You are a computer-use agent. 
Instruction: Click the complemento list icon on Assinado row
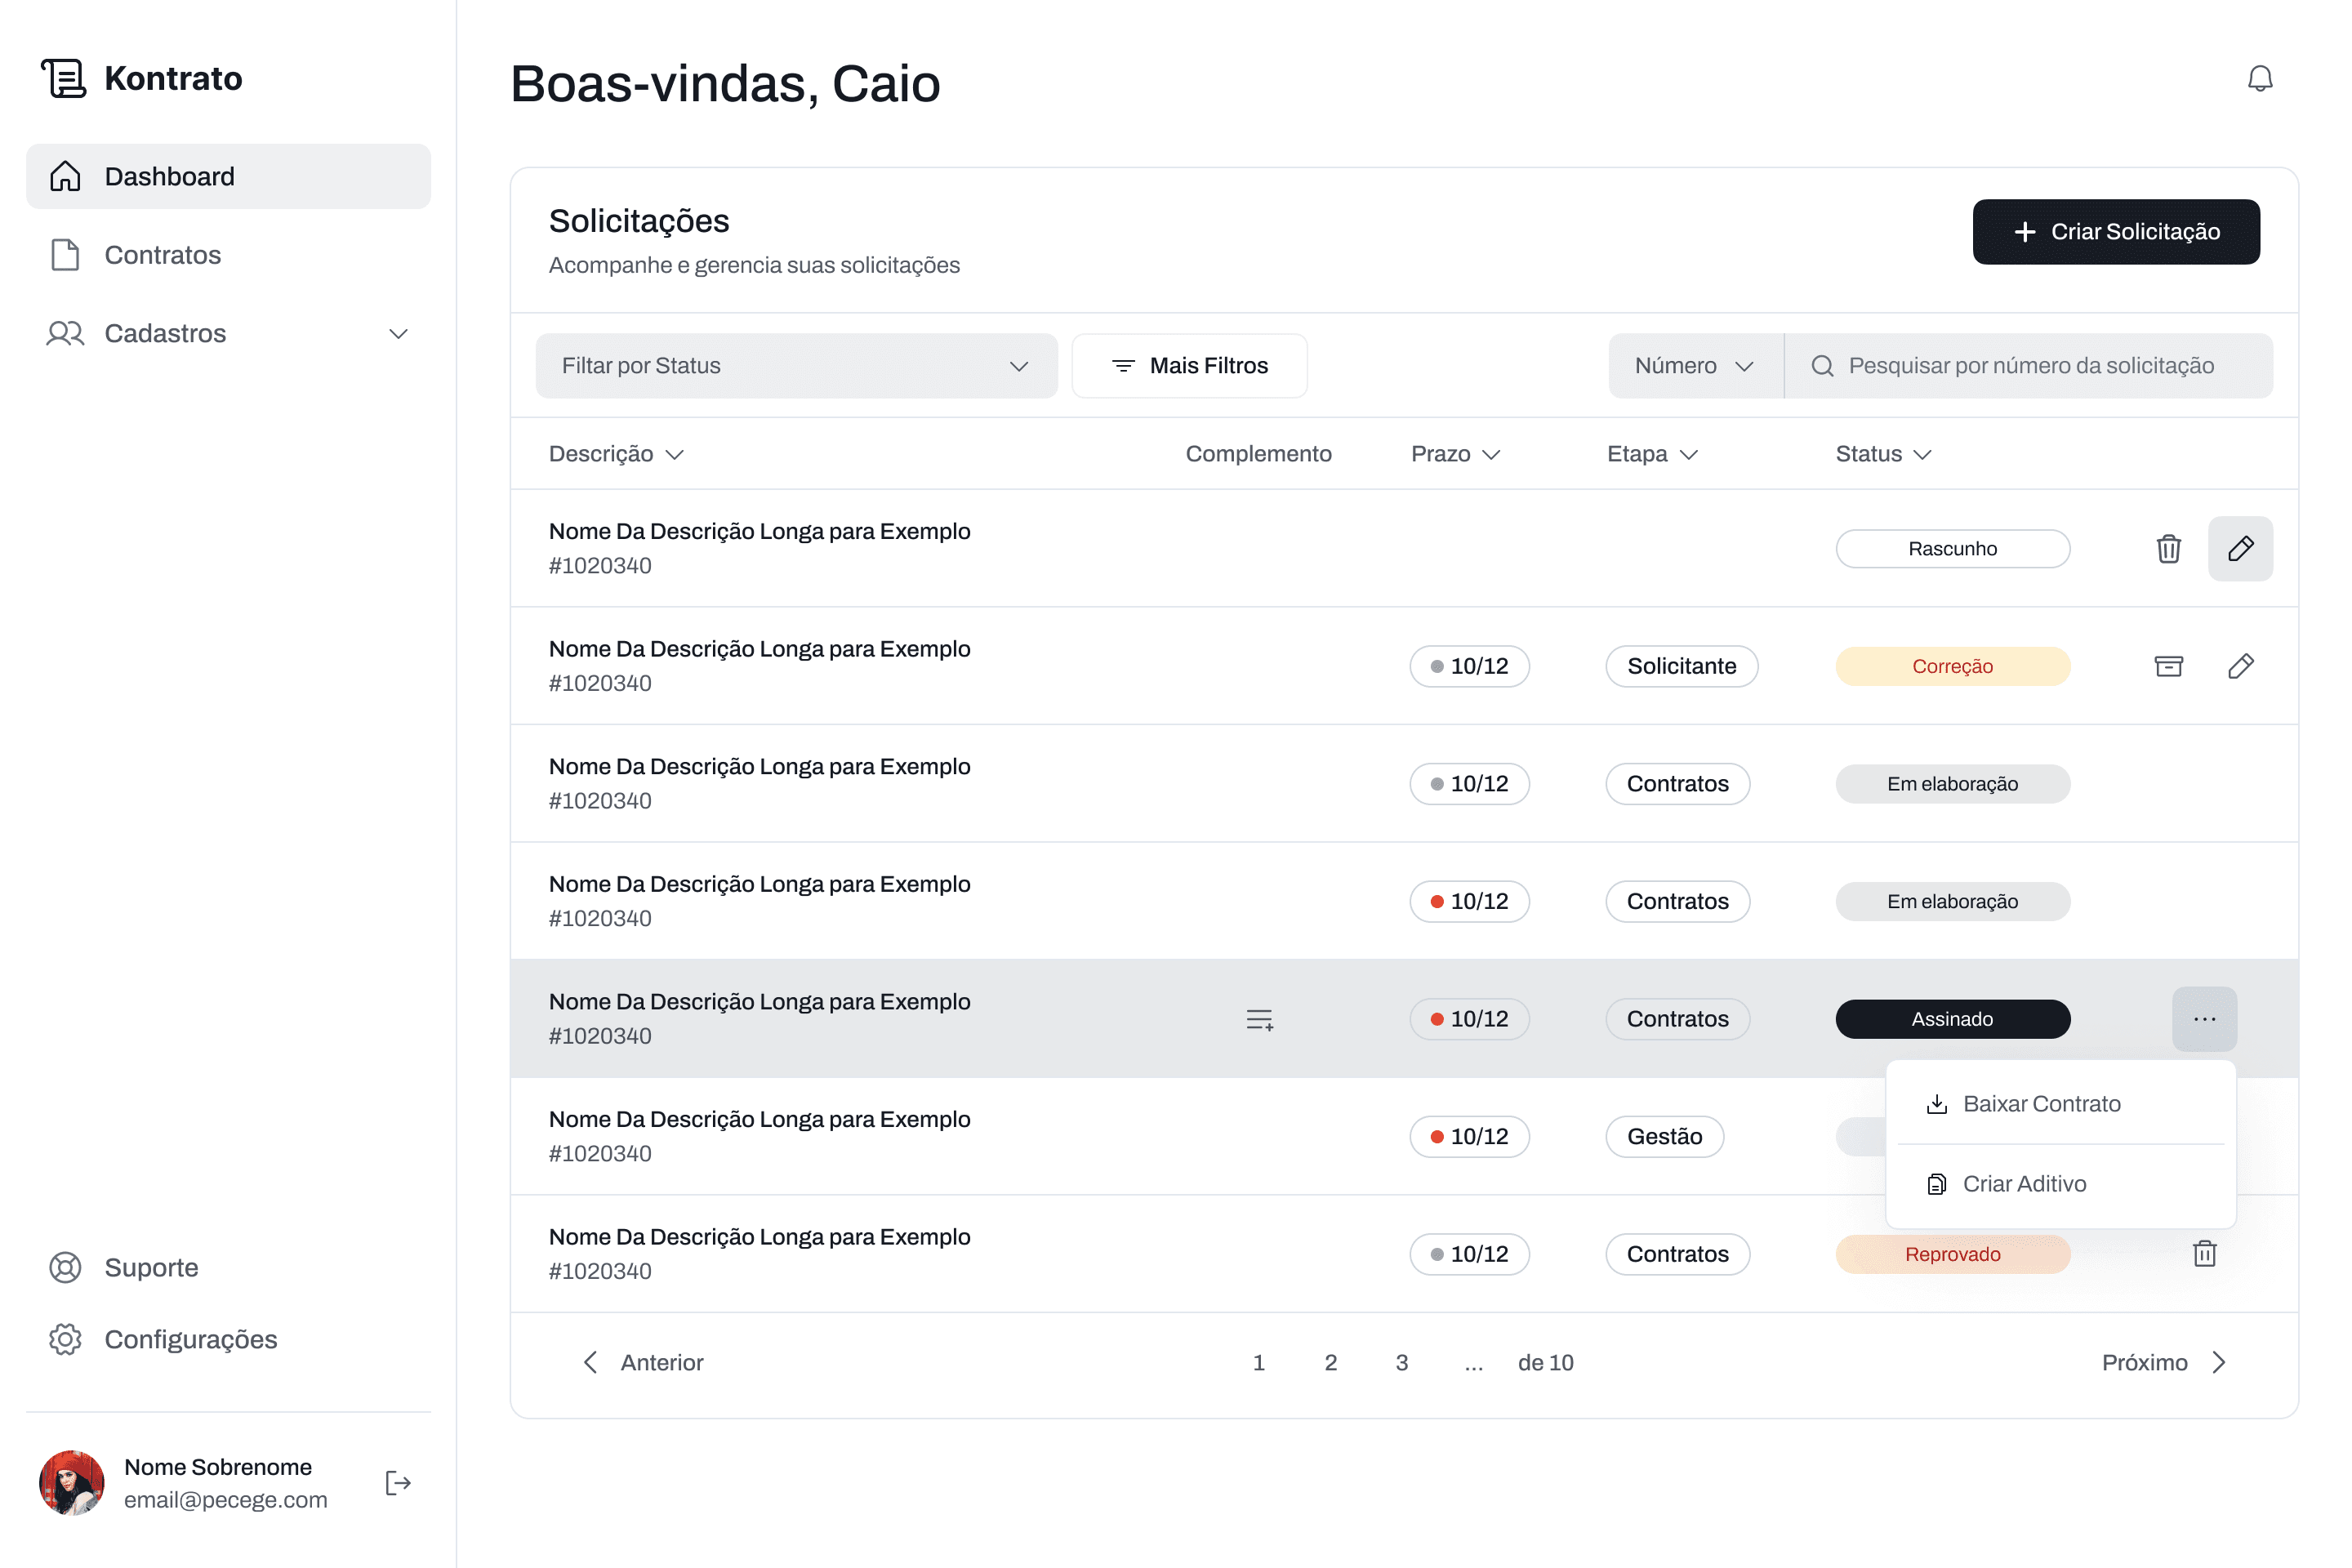click(x=1259, y=1019)
